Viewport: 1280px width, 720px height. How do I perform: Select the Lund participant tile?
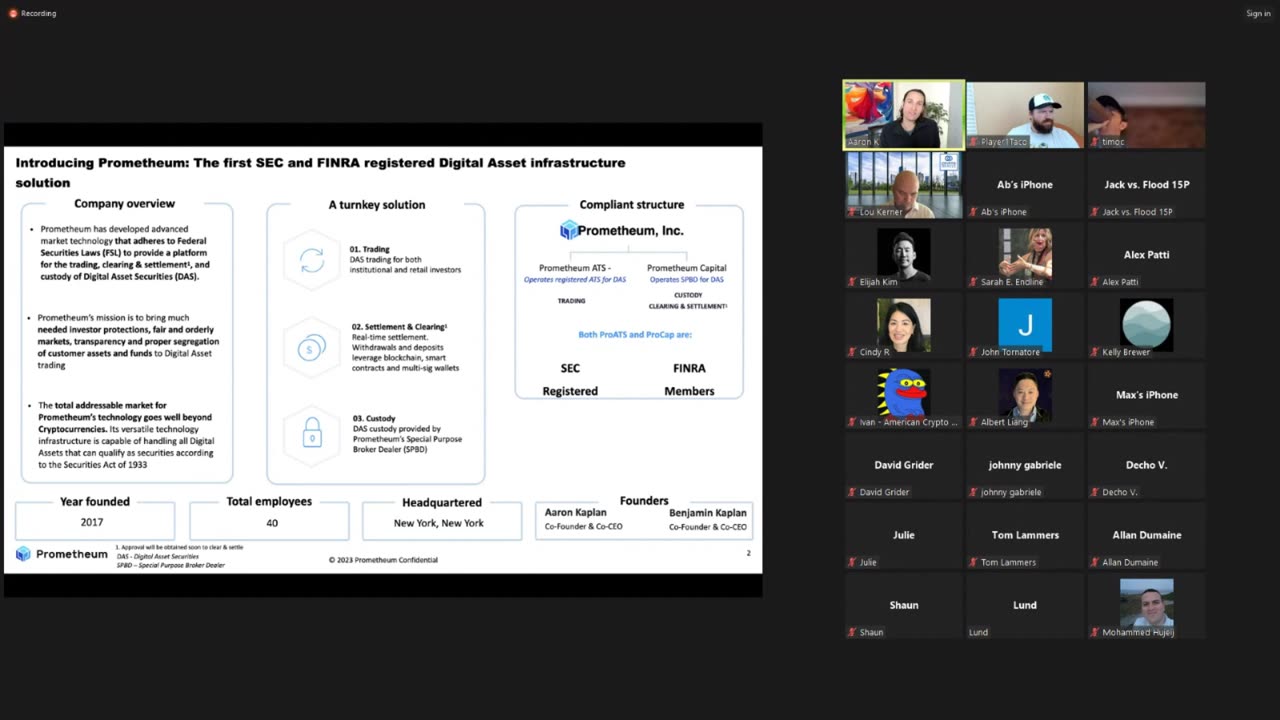1025,605
